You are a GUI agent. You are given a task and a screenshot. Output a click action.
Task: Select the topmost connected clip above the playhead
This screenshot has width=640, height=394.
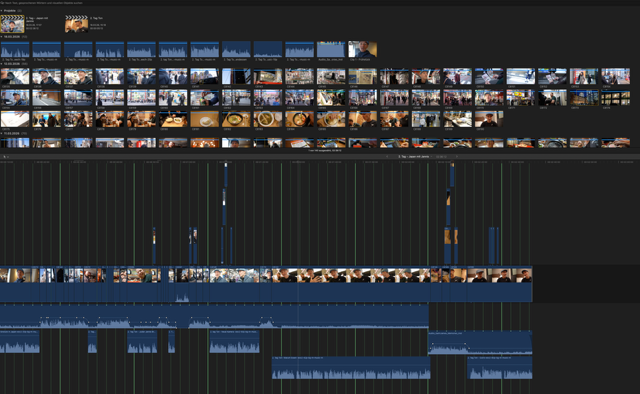coord(226,175)
